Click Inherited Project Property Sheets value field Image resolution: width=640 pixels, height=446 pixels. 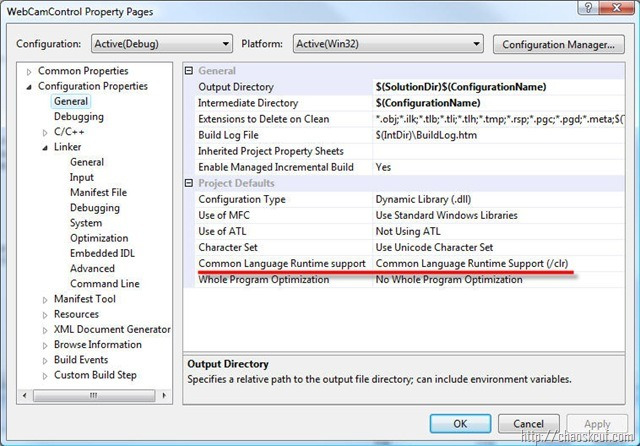click(498, 151)
